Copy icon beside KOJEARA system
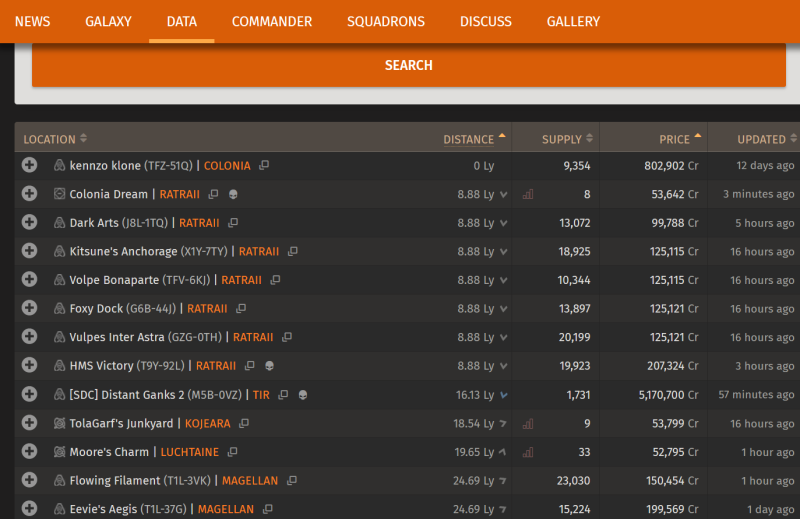The height and width of the screenshot is (519, 800). 244,423
